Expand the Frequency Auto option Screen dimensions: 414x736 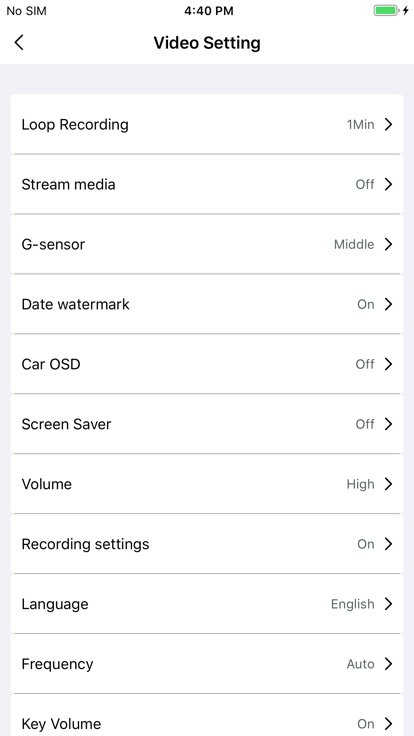coord(207,664)
